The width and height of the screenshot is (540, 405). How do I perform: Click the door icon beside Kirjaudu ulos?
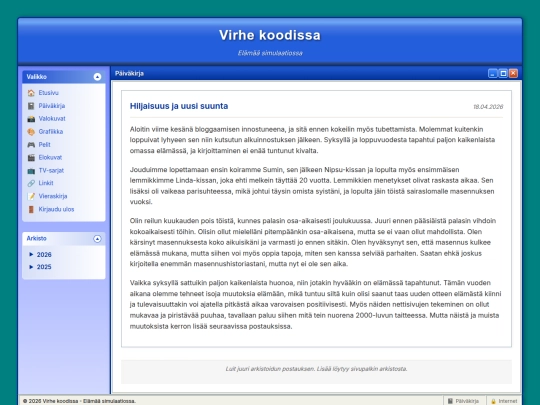point(31,209)
